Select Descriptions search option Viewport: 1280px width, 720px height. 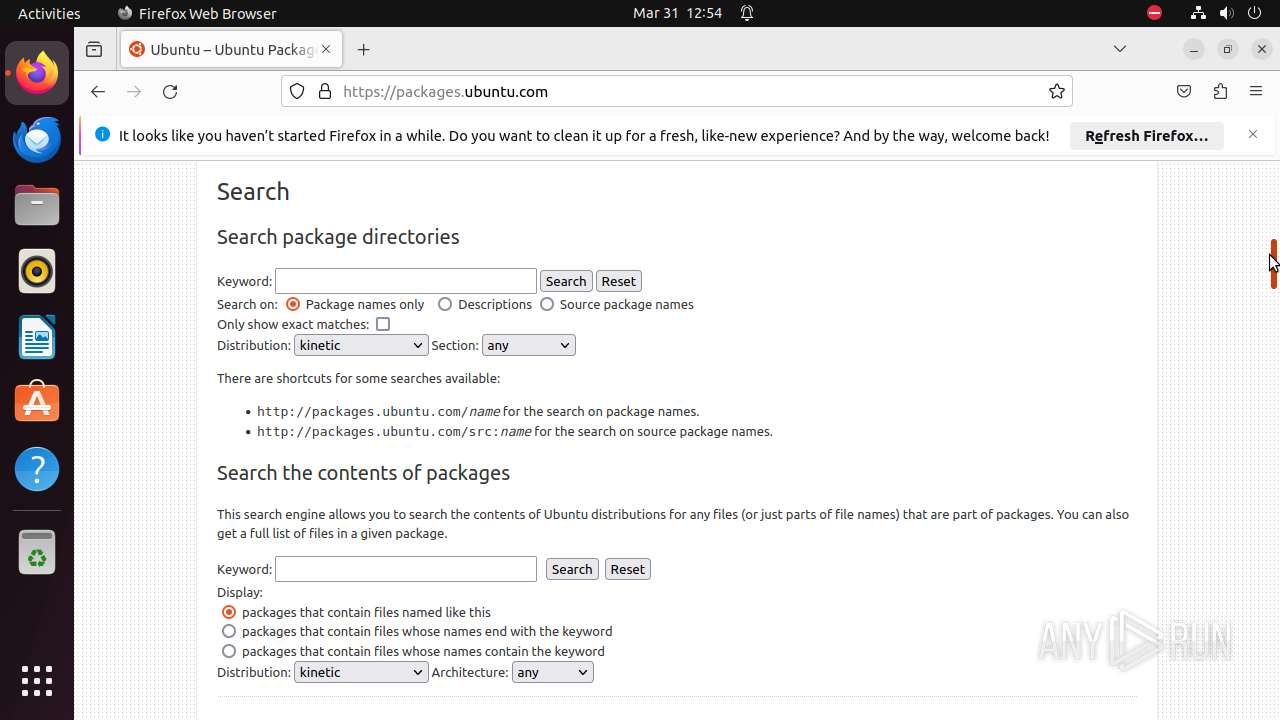(445, 304)
